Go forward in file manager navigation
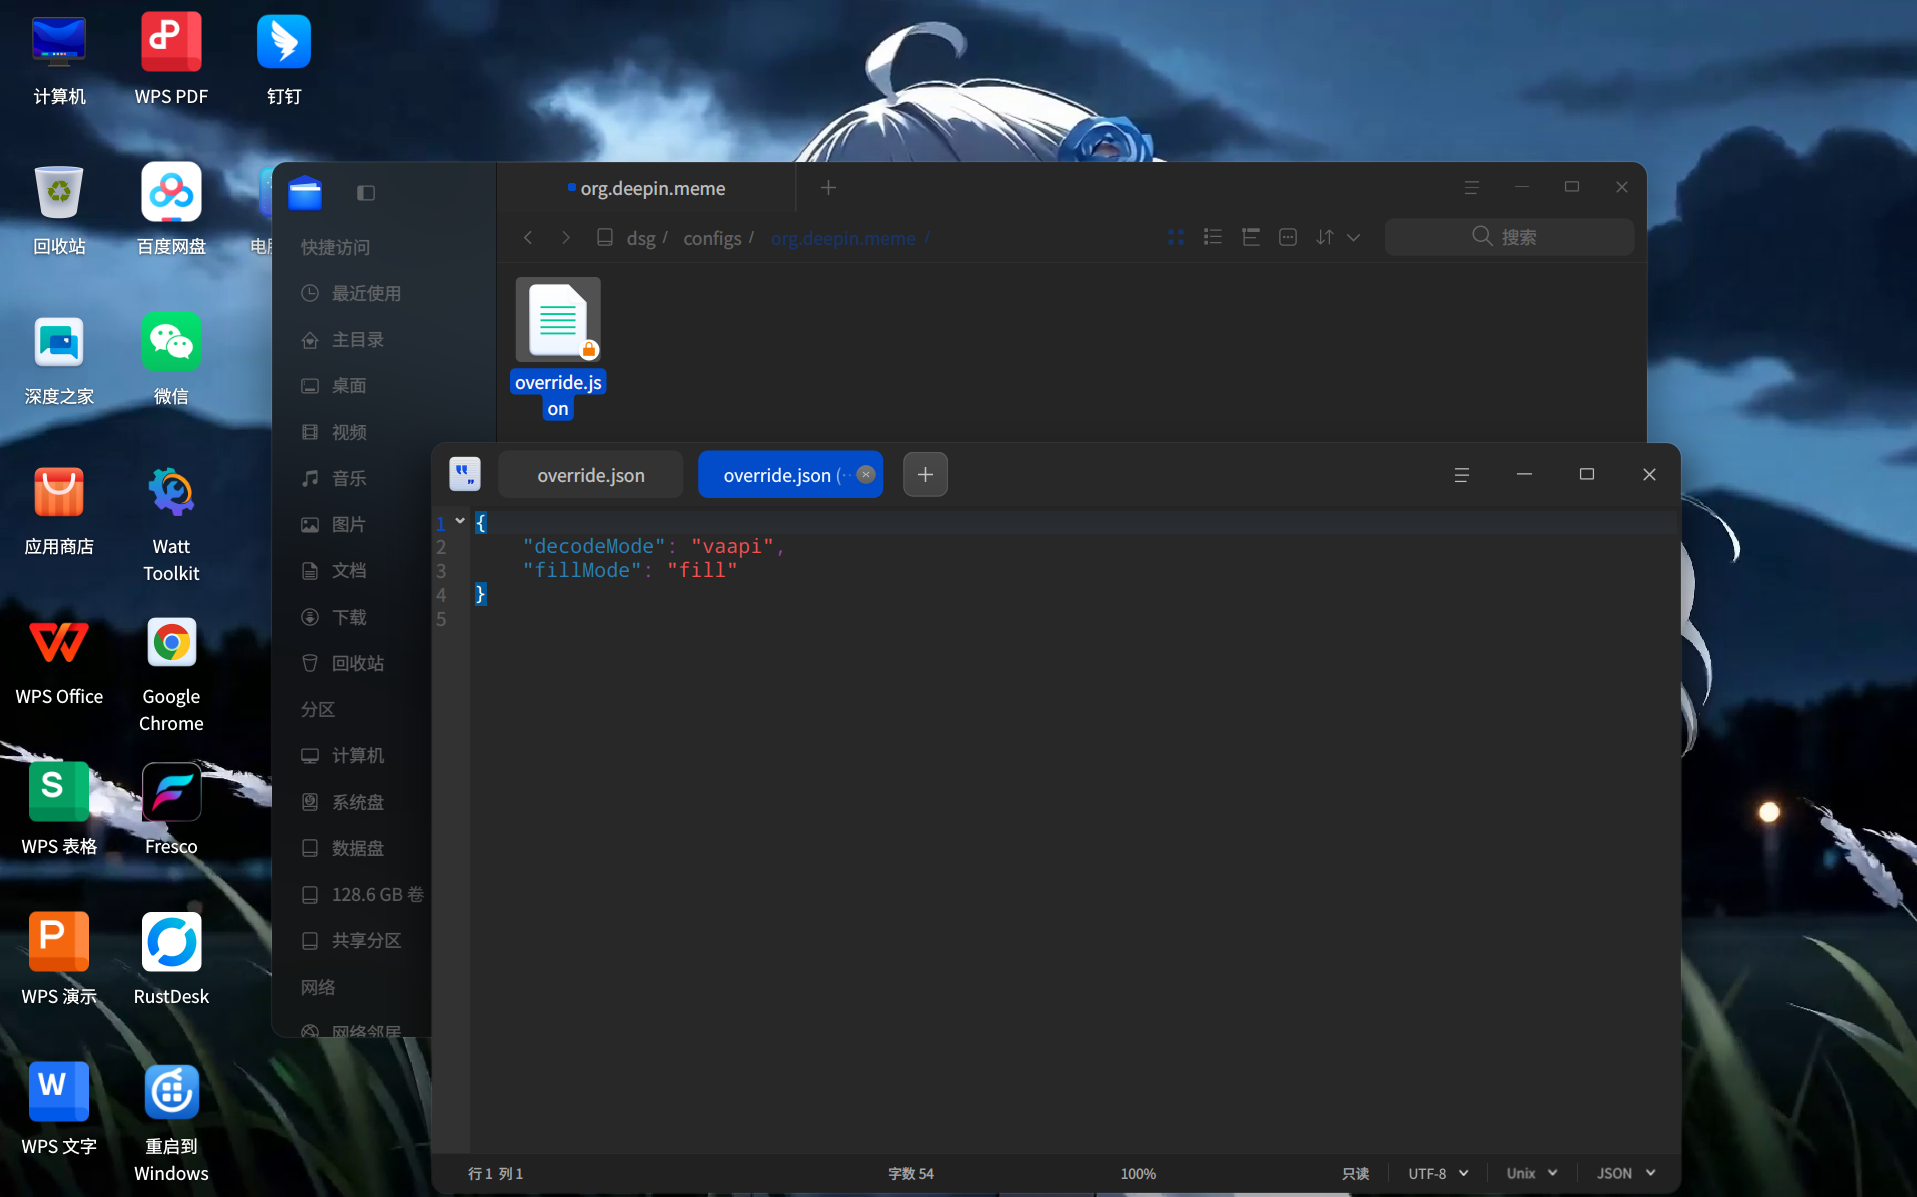Screen dimensions: 1917x1197 click(x=566, y=237)
